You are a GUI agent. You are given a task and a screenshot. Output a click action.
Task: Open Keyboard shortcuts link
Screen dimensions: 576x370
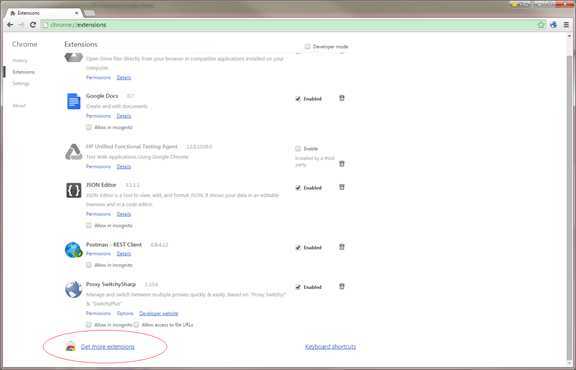click(x=330, y=346)
